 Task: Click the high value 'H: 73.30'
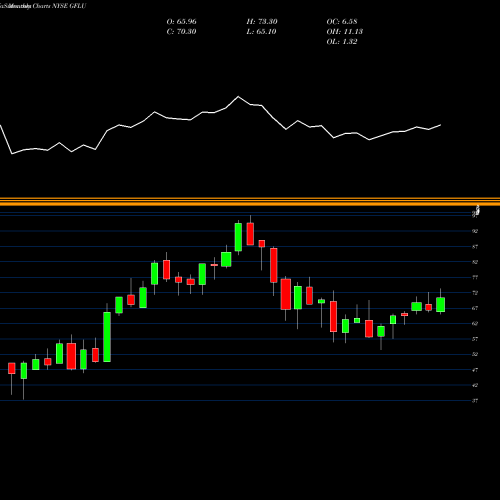(x=262, y=22)
